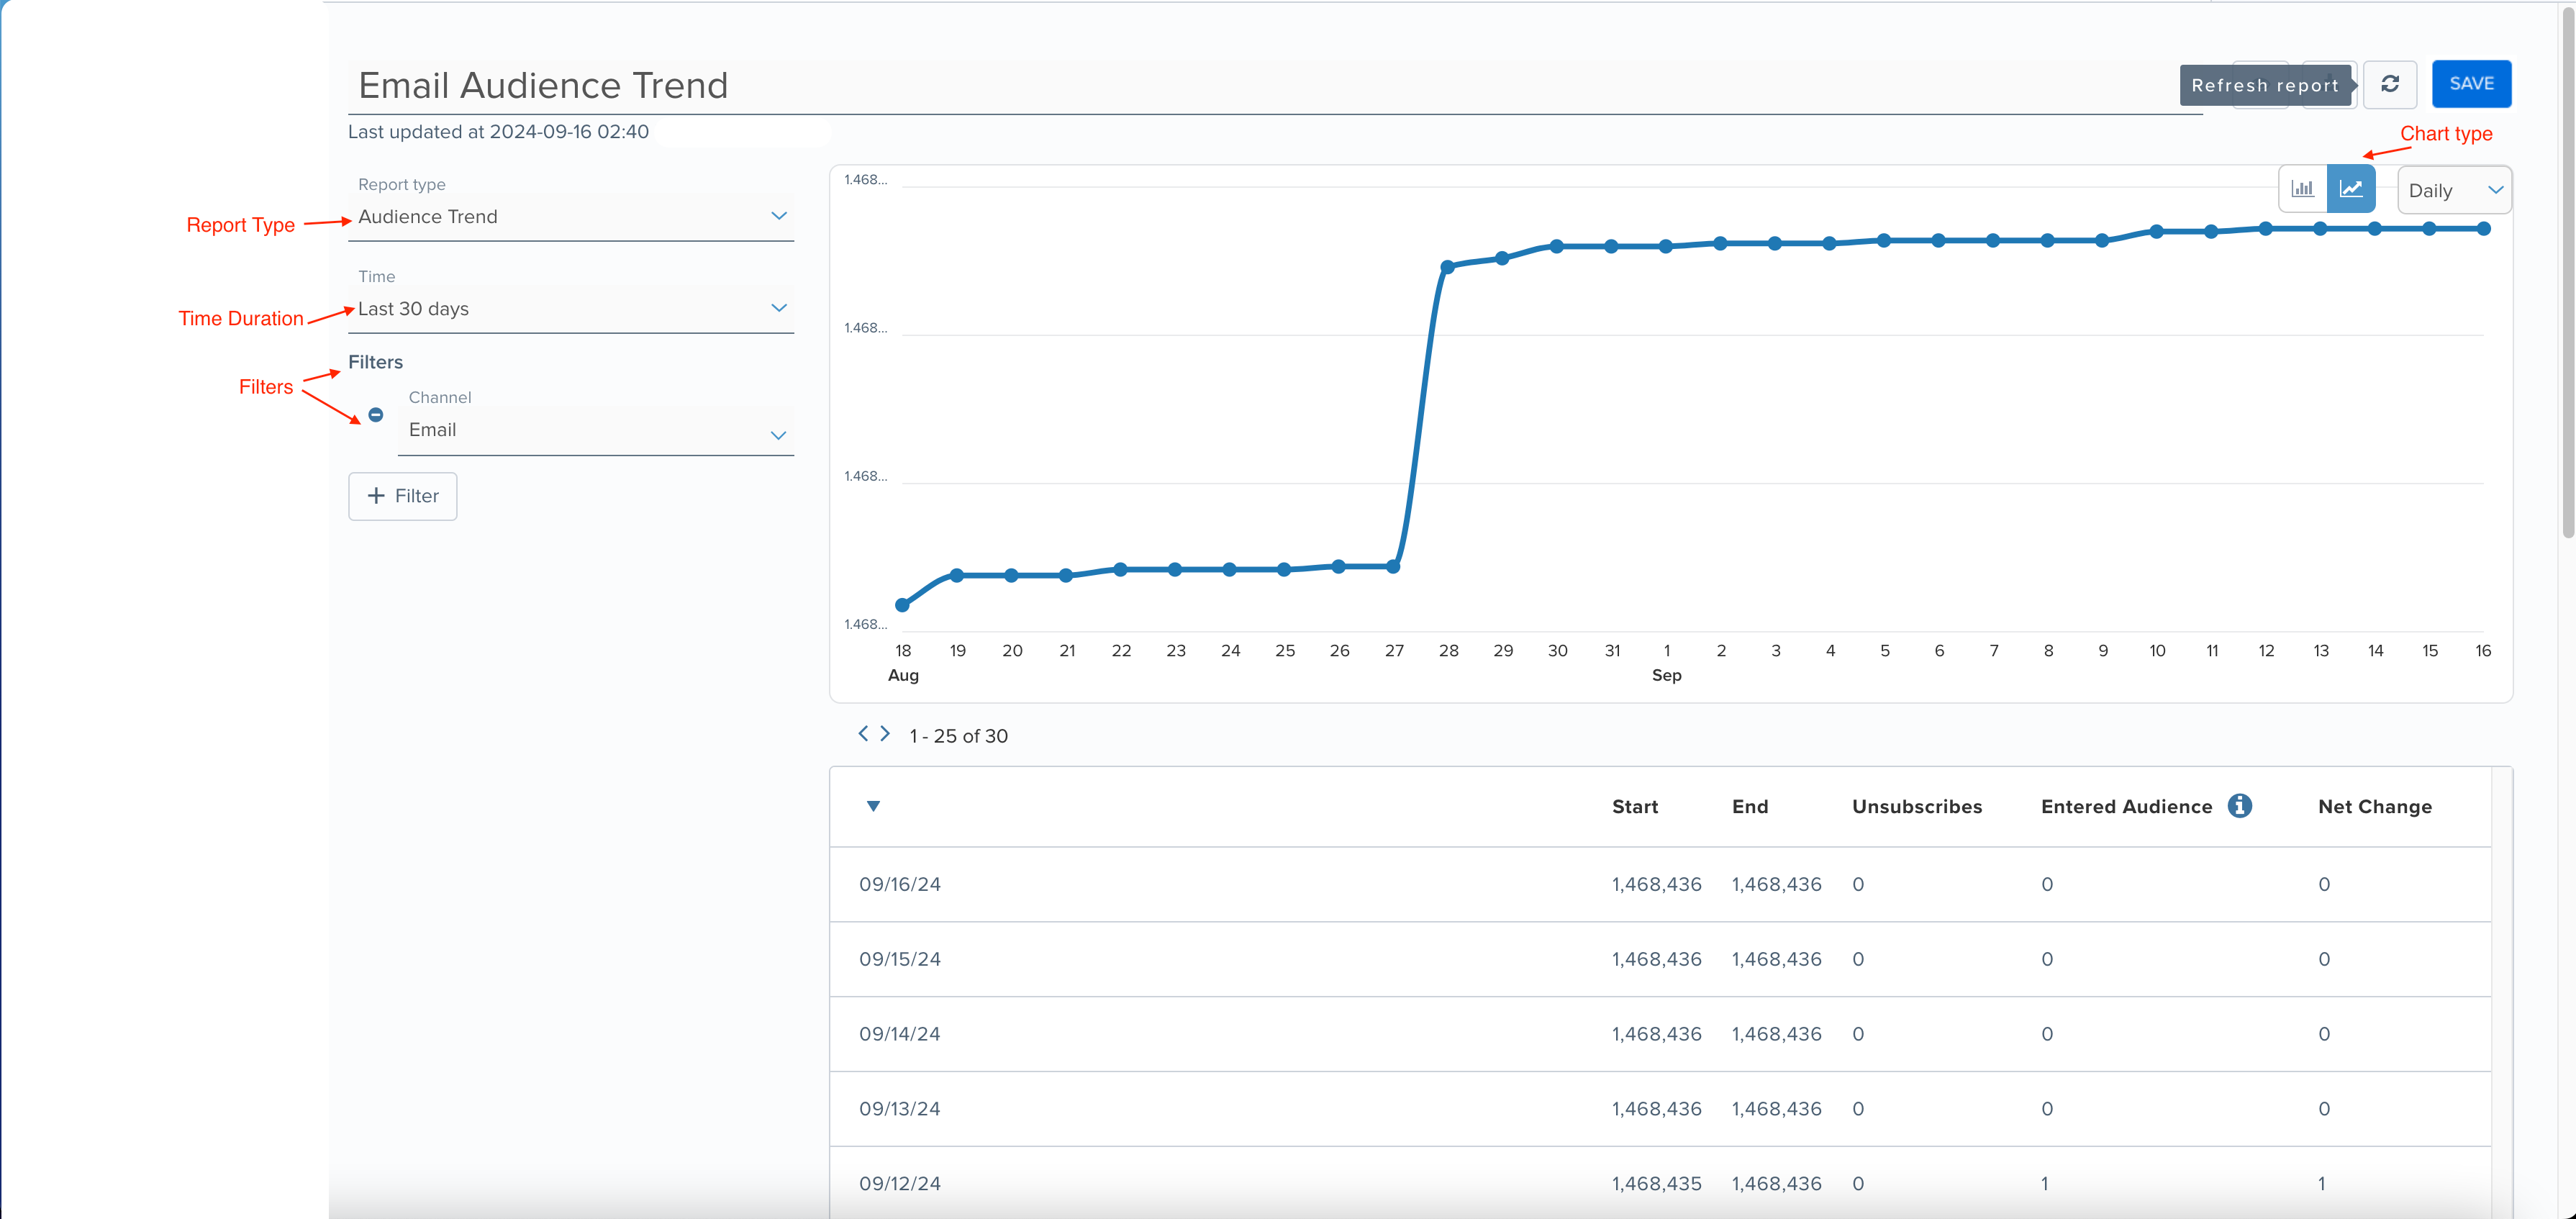Toggle date column sort triangle

click(873, 806)
